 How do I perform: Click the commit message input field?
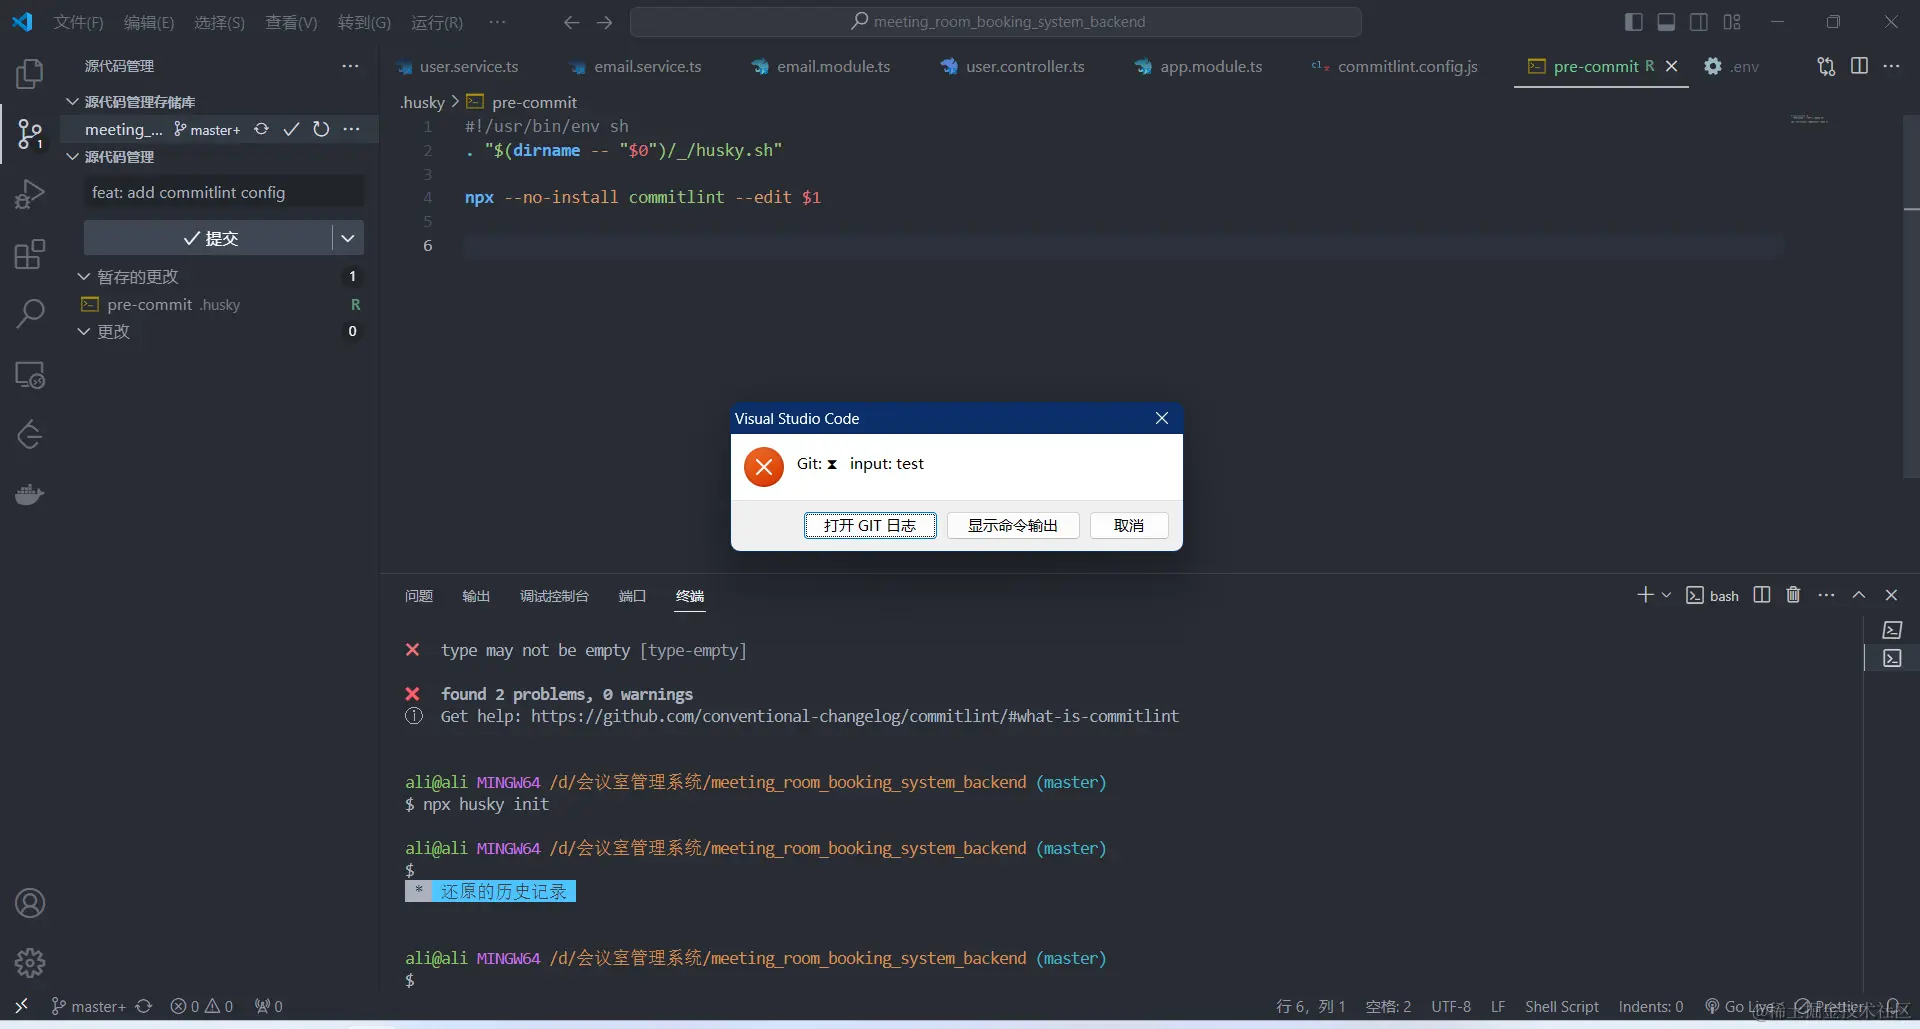click(224, 192)
